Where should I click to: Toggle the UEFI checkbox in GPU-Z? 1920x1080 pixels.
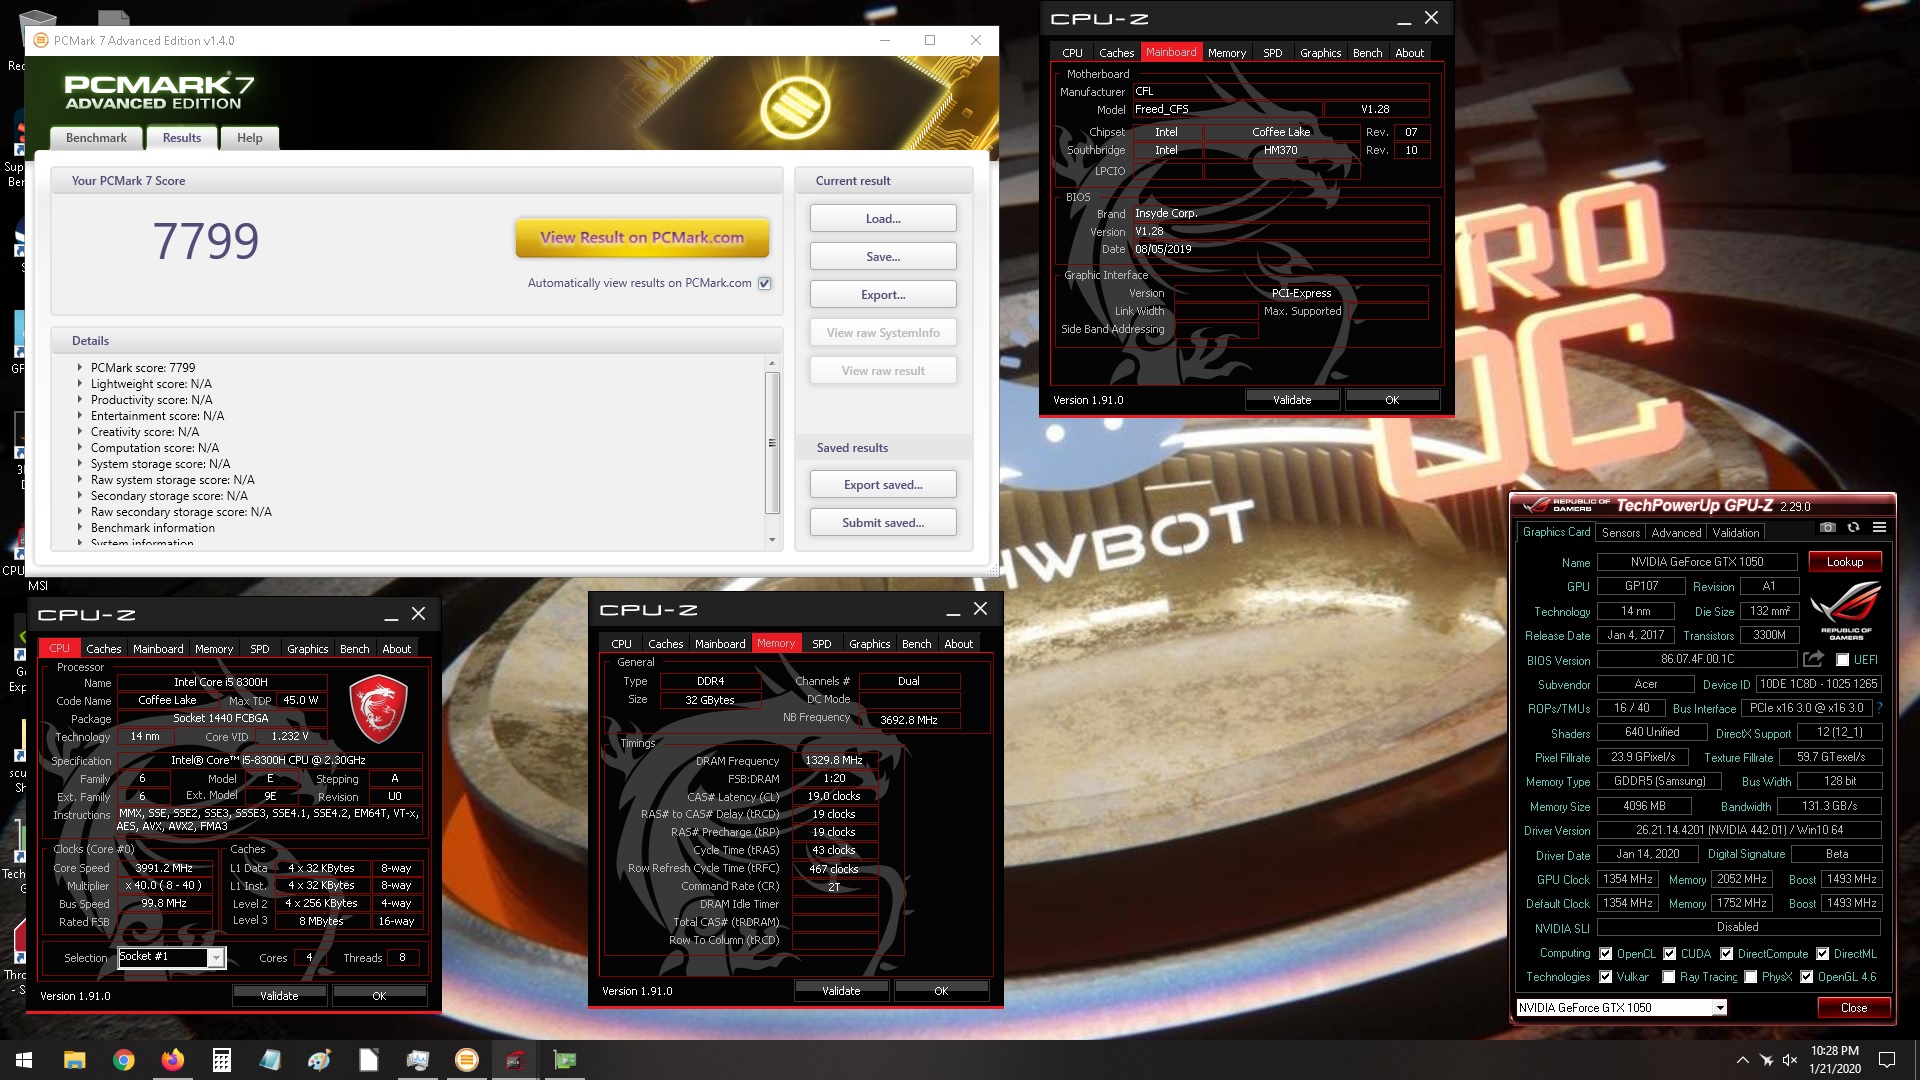coord(1842,660)
